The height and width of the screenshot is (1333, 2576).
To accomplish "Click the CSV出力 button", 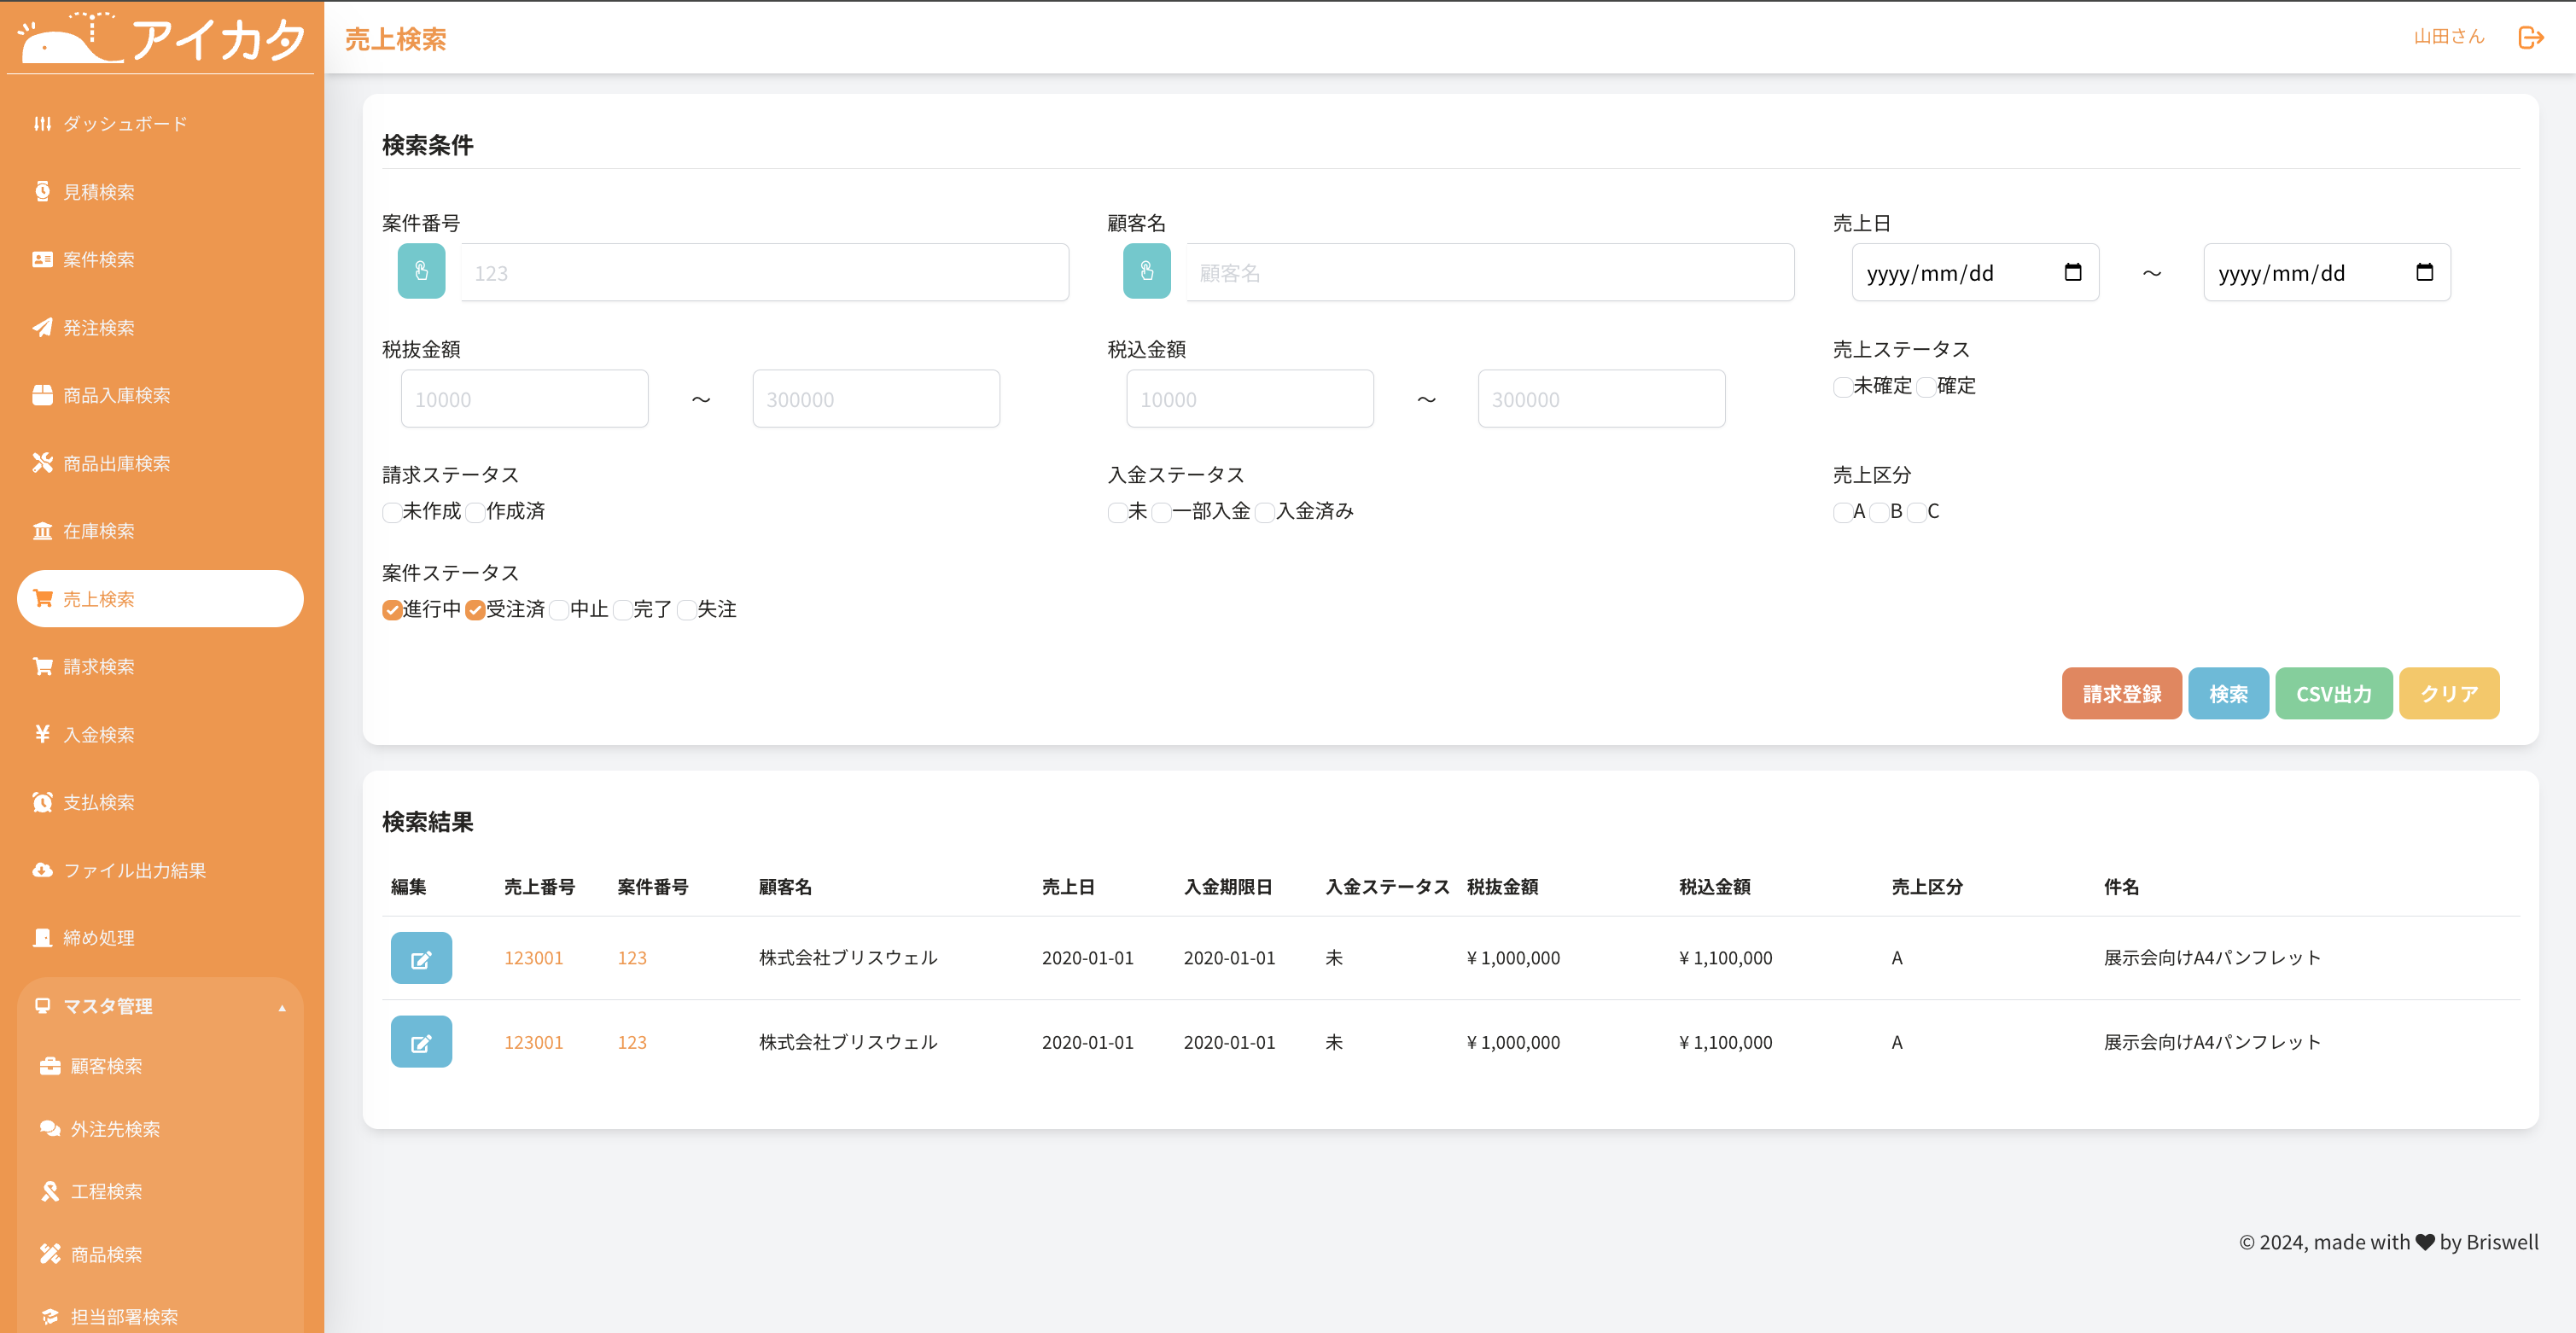I will tap(2333, 694).
